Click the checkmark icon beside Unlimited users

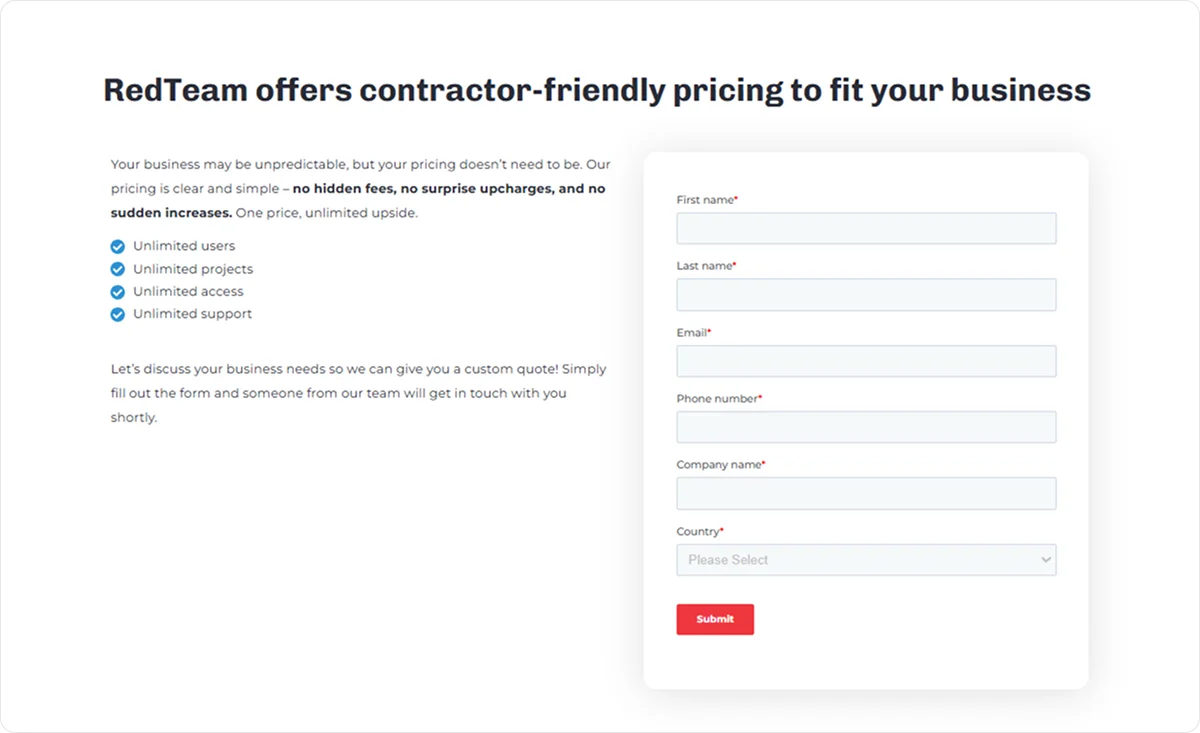(x=117, y=245)
